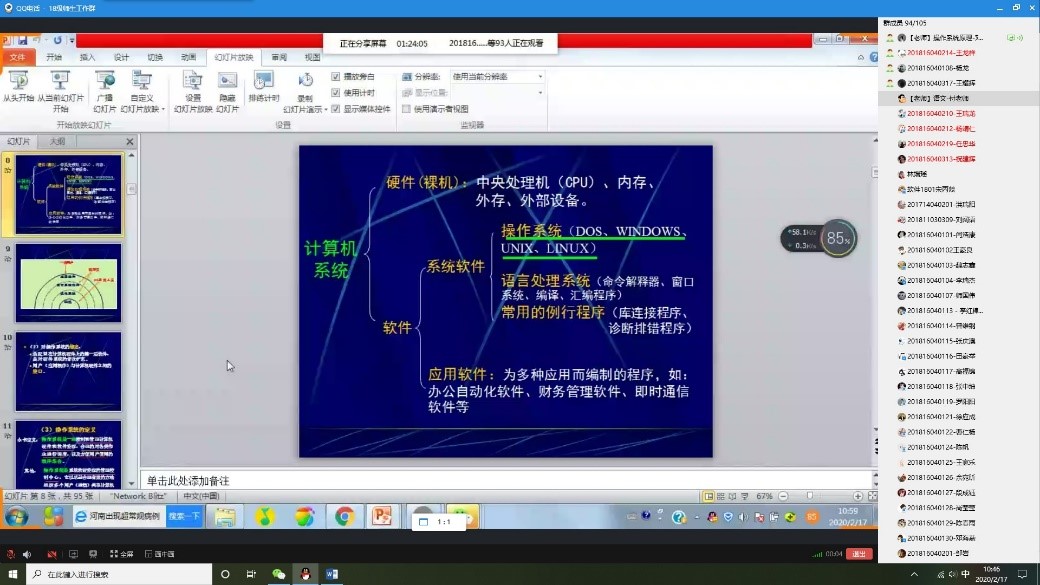The image size is (1040, 585).
Task: Enable Use Presenter View (使用演示者视图) checkbox
Action: click(x=407, y=109)
